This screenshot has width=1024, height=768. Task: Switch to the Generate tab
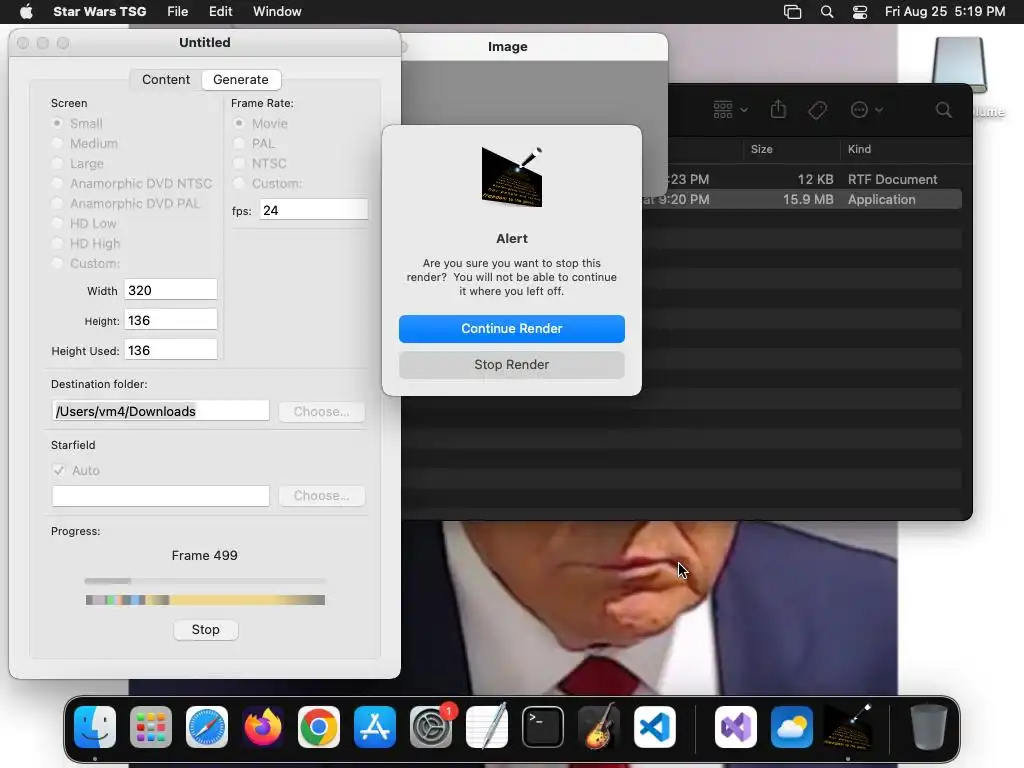[241, 80]
